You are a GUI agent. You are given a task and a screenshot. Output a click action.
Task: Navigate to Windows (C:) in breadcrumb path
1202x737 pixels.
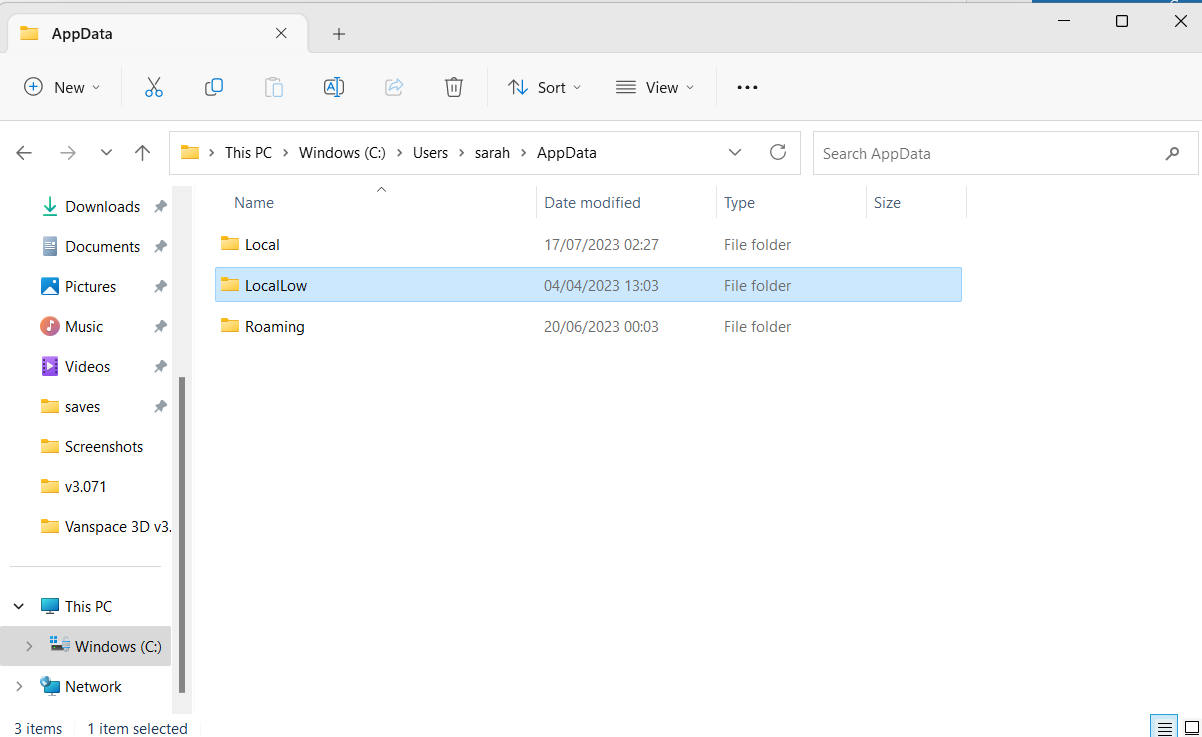[343, 153]
